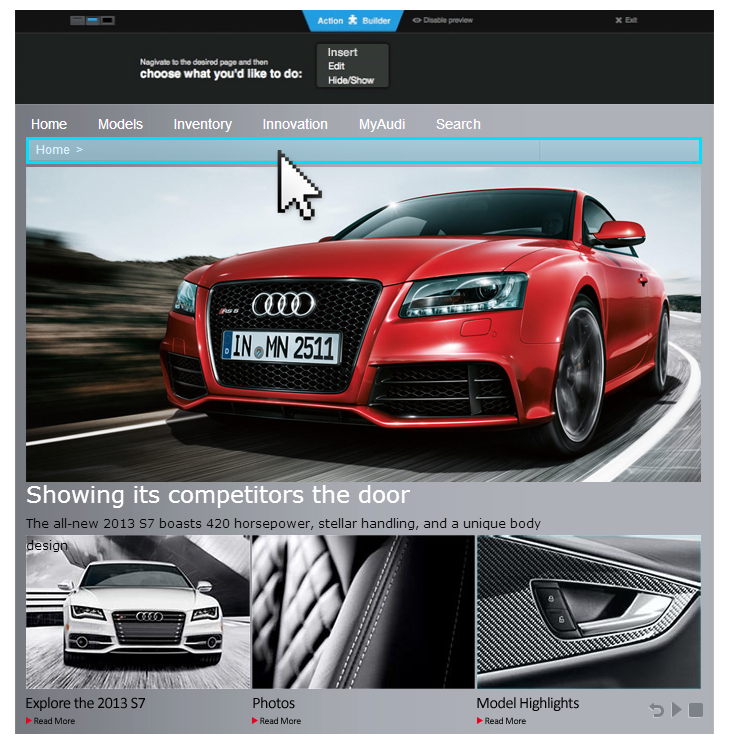Click Read More under Model Highlights

(501, 721)
